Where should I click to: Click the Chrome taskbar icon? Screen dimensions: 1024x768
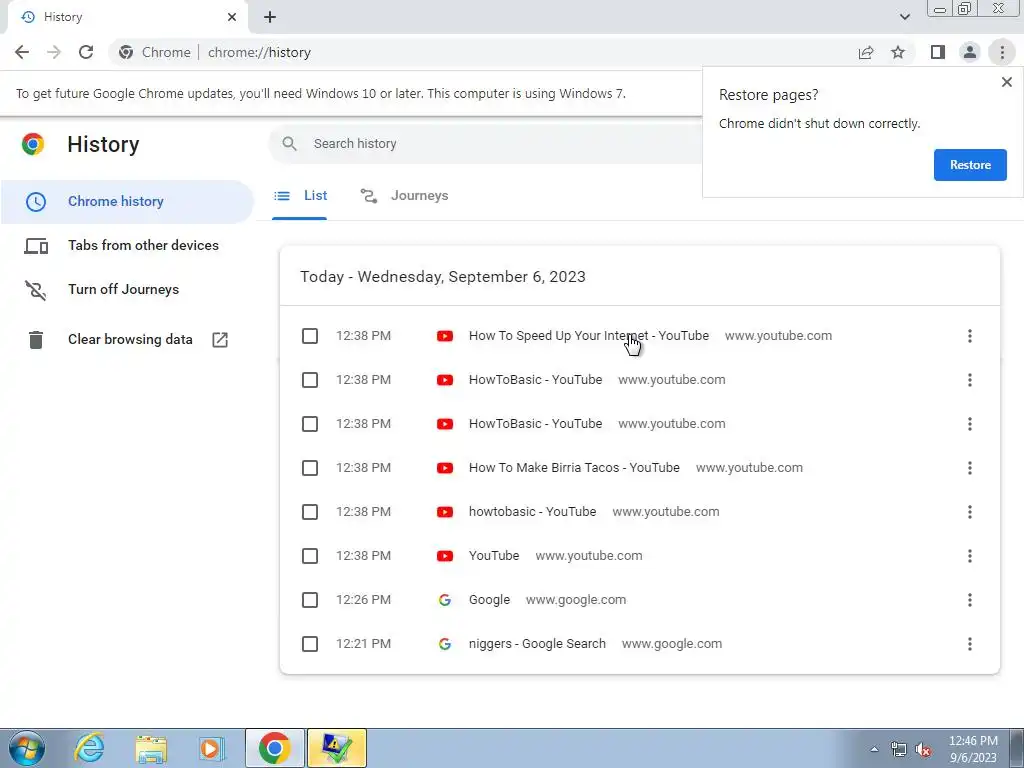(x=274, y=748)
